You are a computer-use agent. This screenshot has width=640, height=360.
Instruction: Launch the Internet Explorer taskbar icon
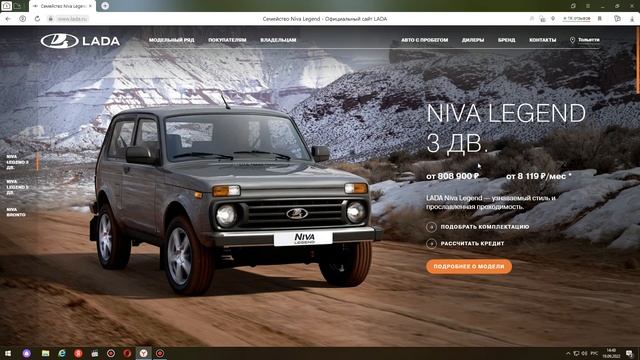point(62,353)
